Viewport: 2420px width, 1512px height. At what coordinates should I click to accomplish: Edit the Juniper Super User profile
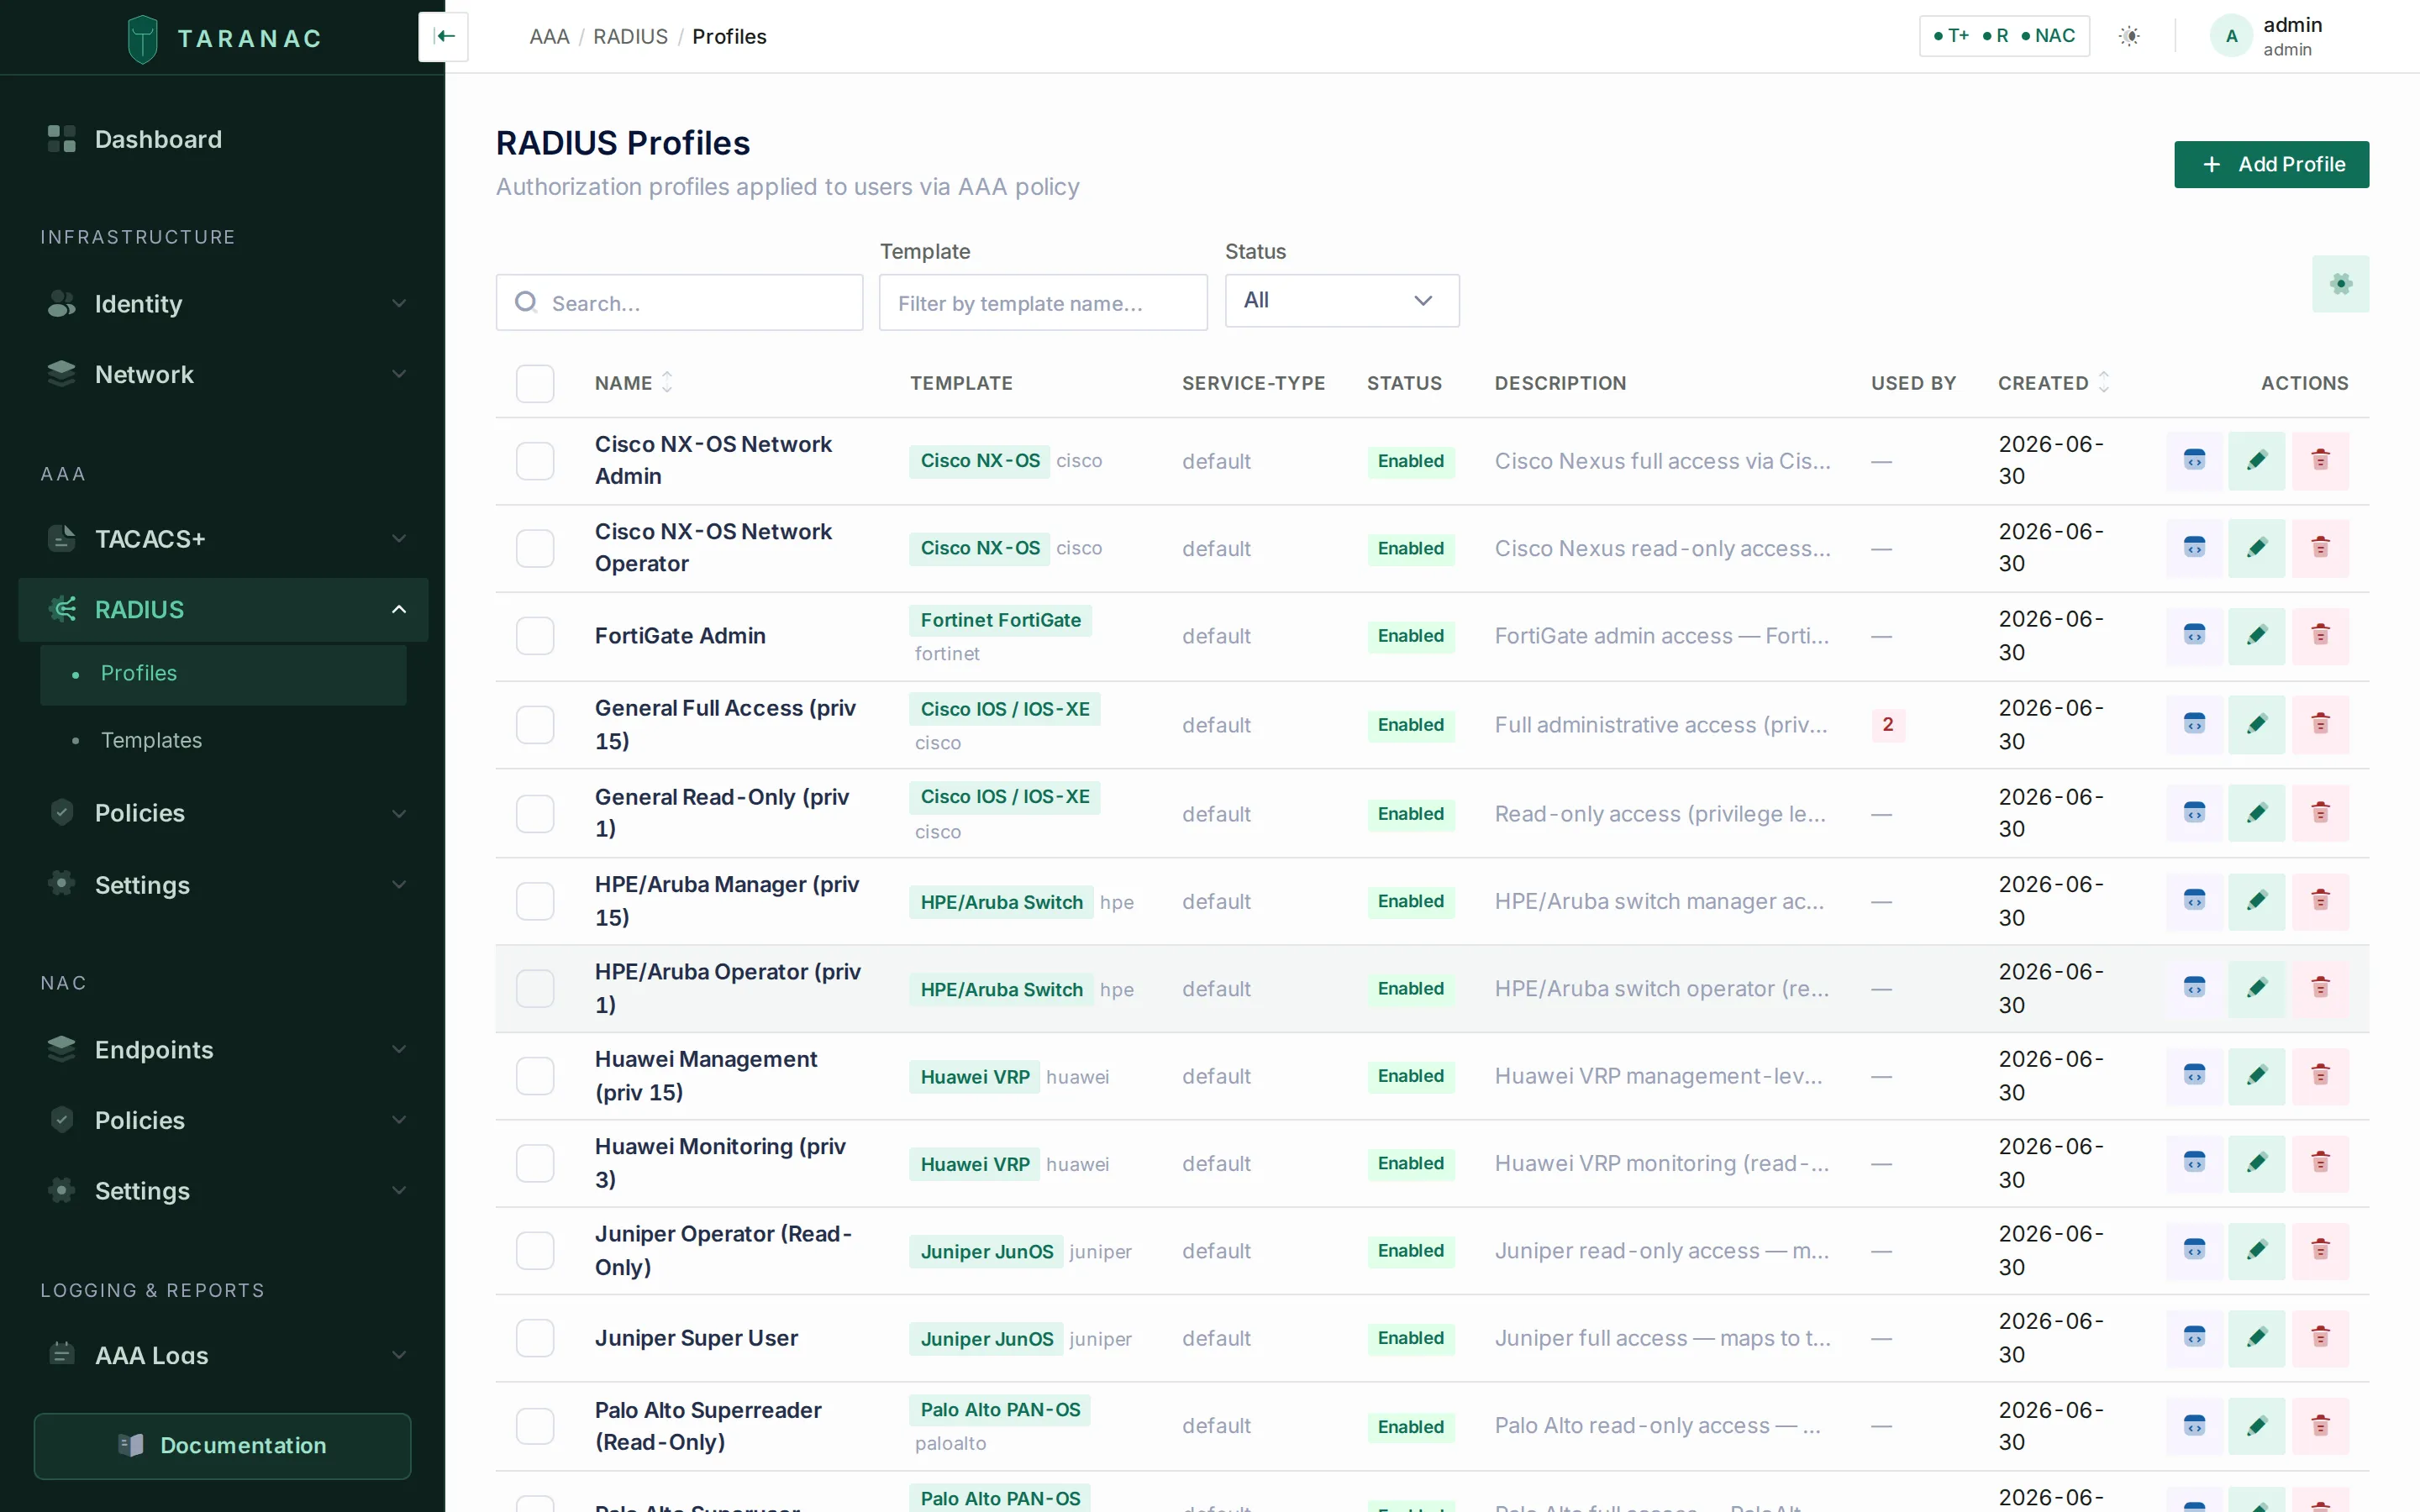point(2256,1337)
